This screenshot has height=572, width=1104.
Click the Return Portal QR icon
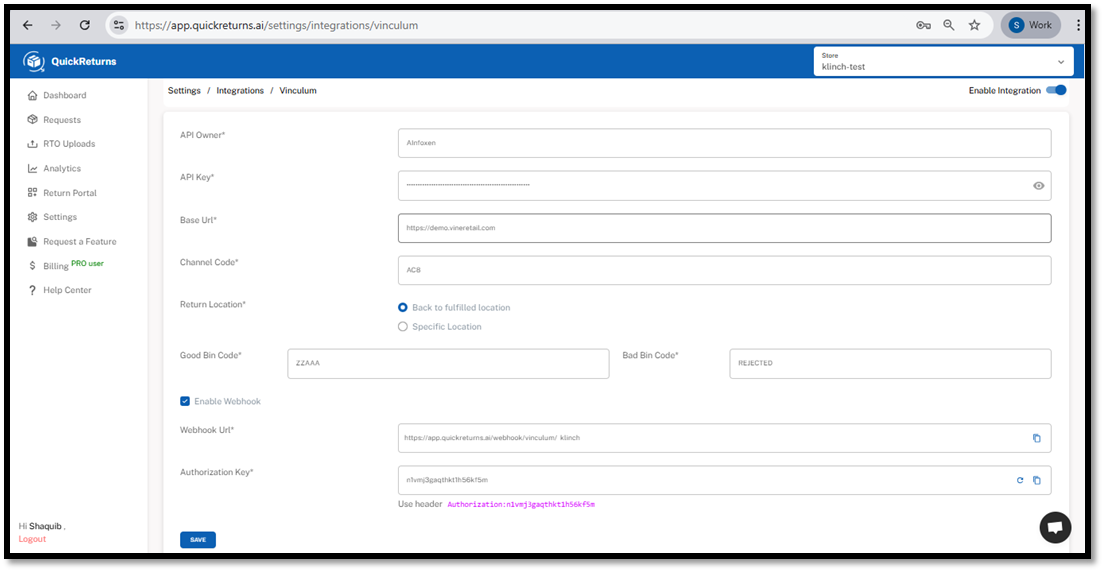pyautogui.click(x=32, y=193)
